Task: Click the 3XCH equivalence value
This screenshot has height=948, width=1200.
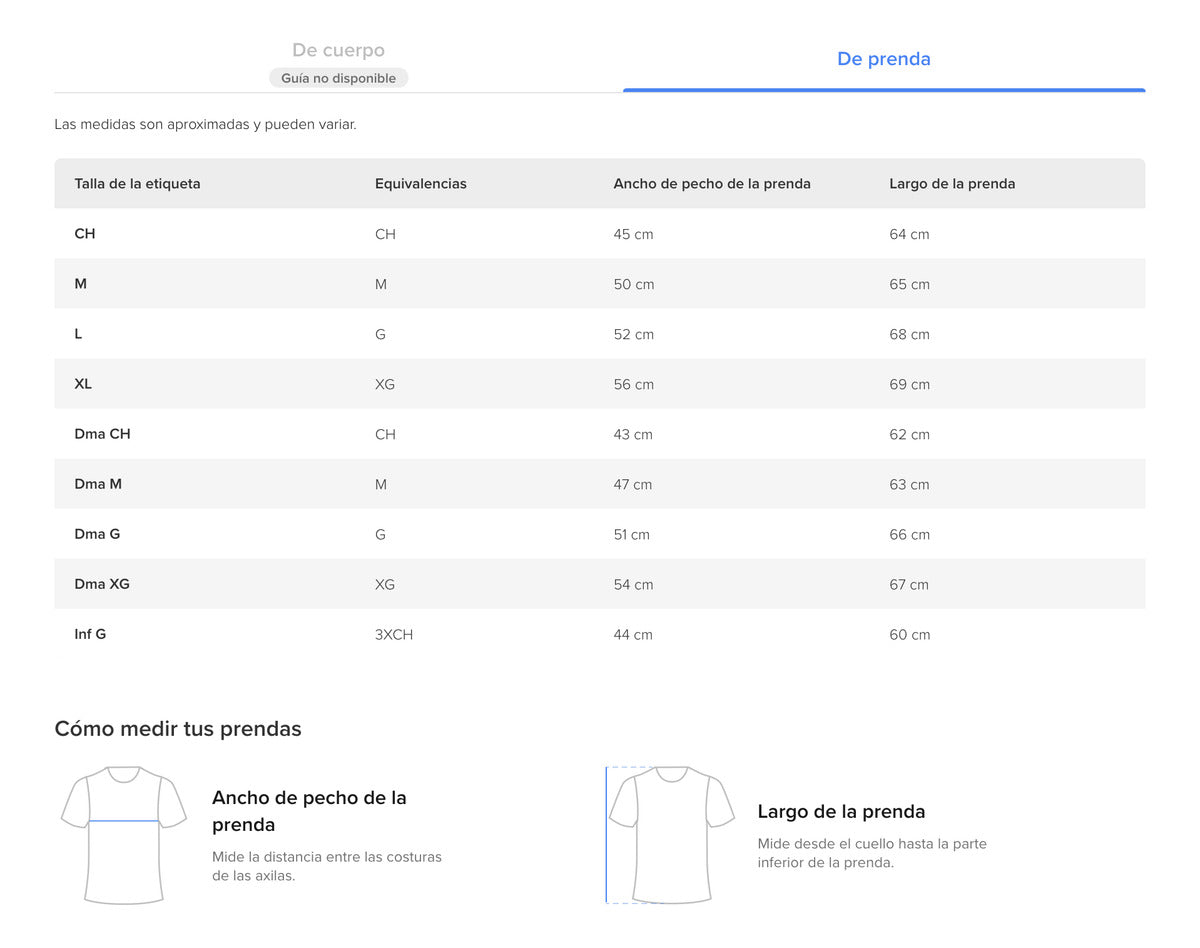Action: pyautogui.click(x=394, y=635)
